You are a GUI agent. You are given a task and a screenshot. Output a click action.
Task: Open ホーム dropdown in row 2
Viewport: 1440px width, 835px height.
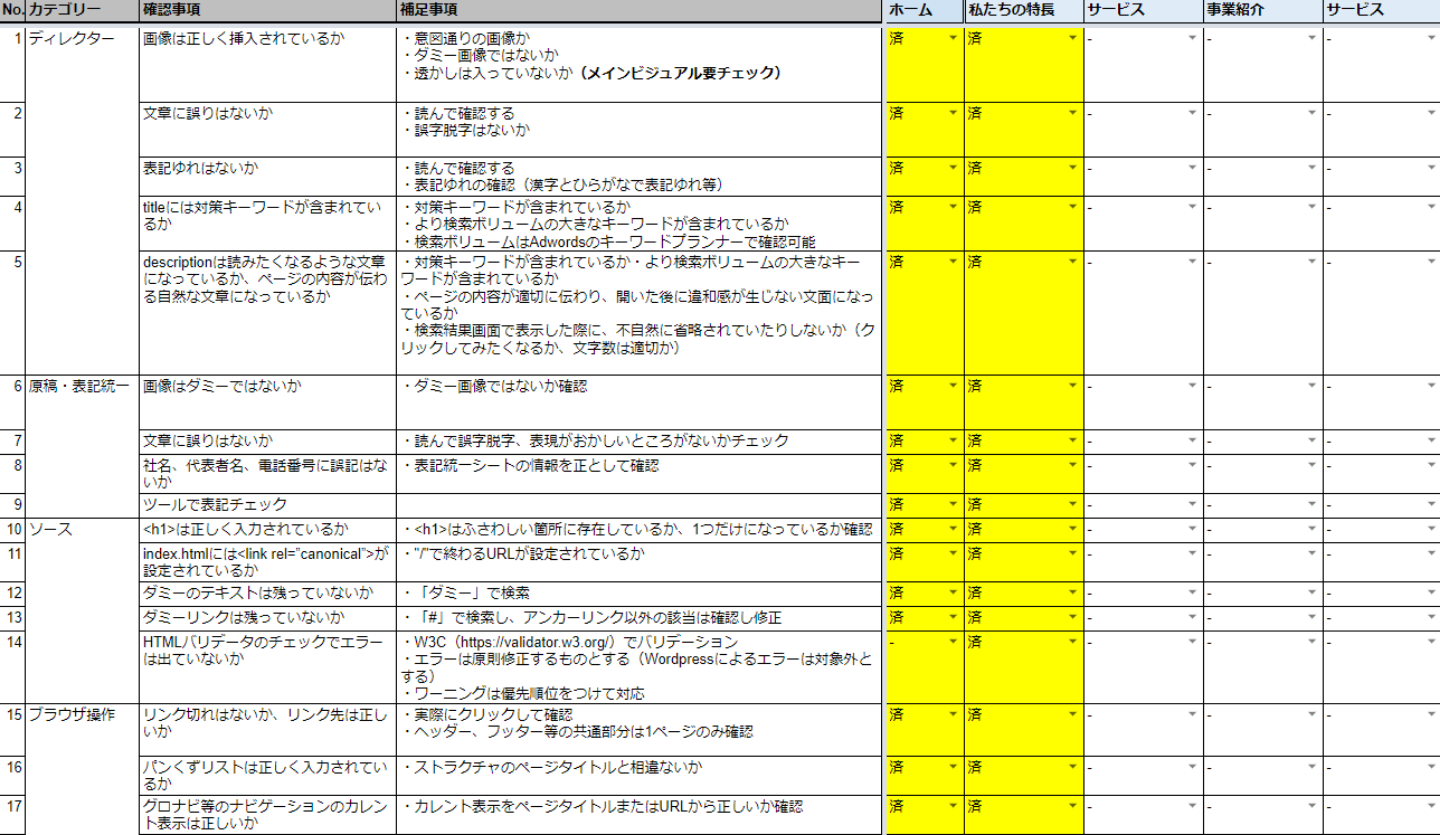tap(952, 113)
